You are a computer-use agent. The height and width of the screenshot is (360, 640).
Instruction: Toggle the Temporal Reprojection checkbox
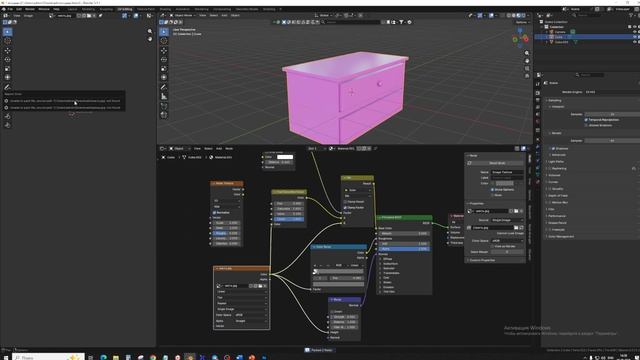click(586, 120)
